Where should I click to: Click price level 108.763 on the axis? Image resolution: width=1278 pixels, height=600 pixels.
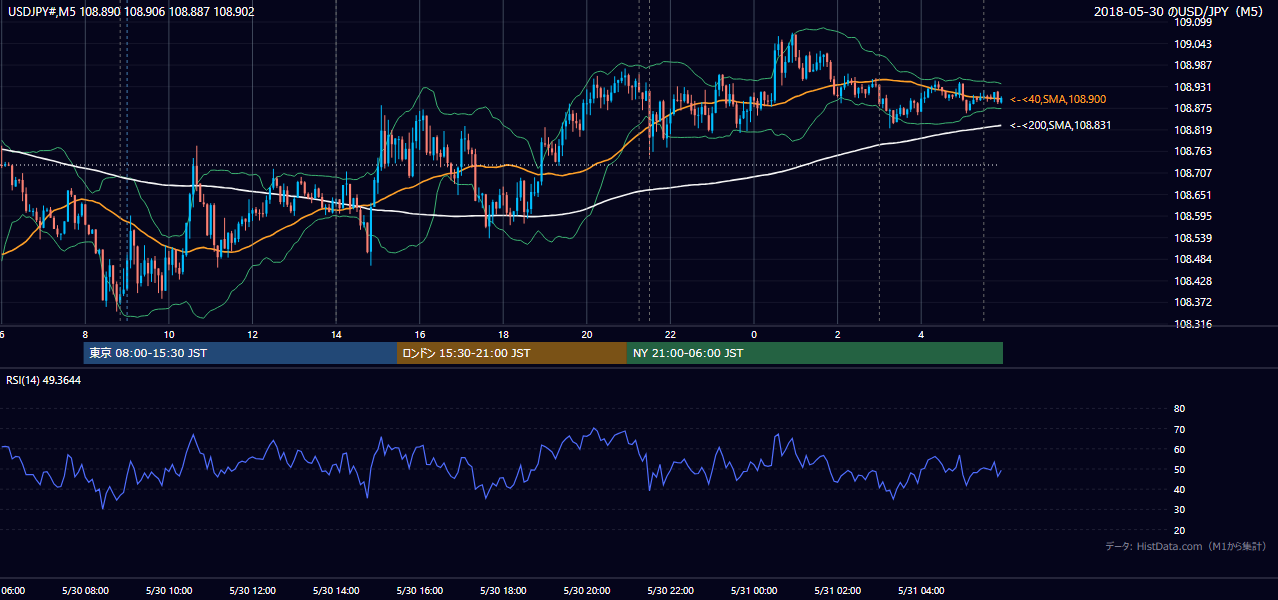click(x=1193, y=152)
